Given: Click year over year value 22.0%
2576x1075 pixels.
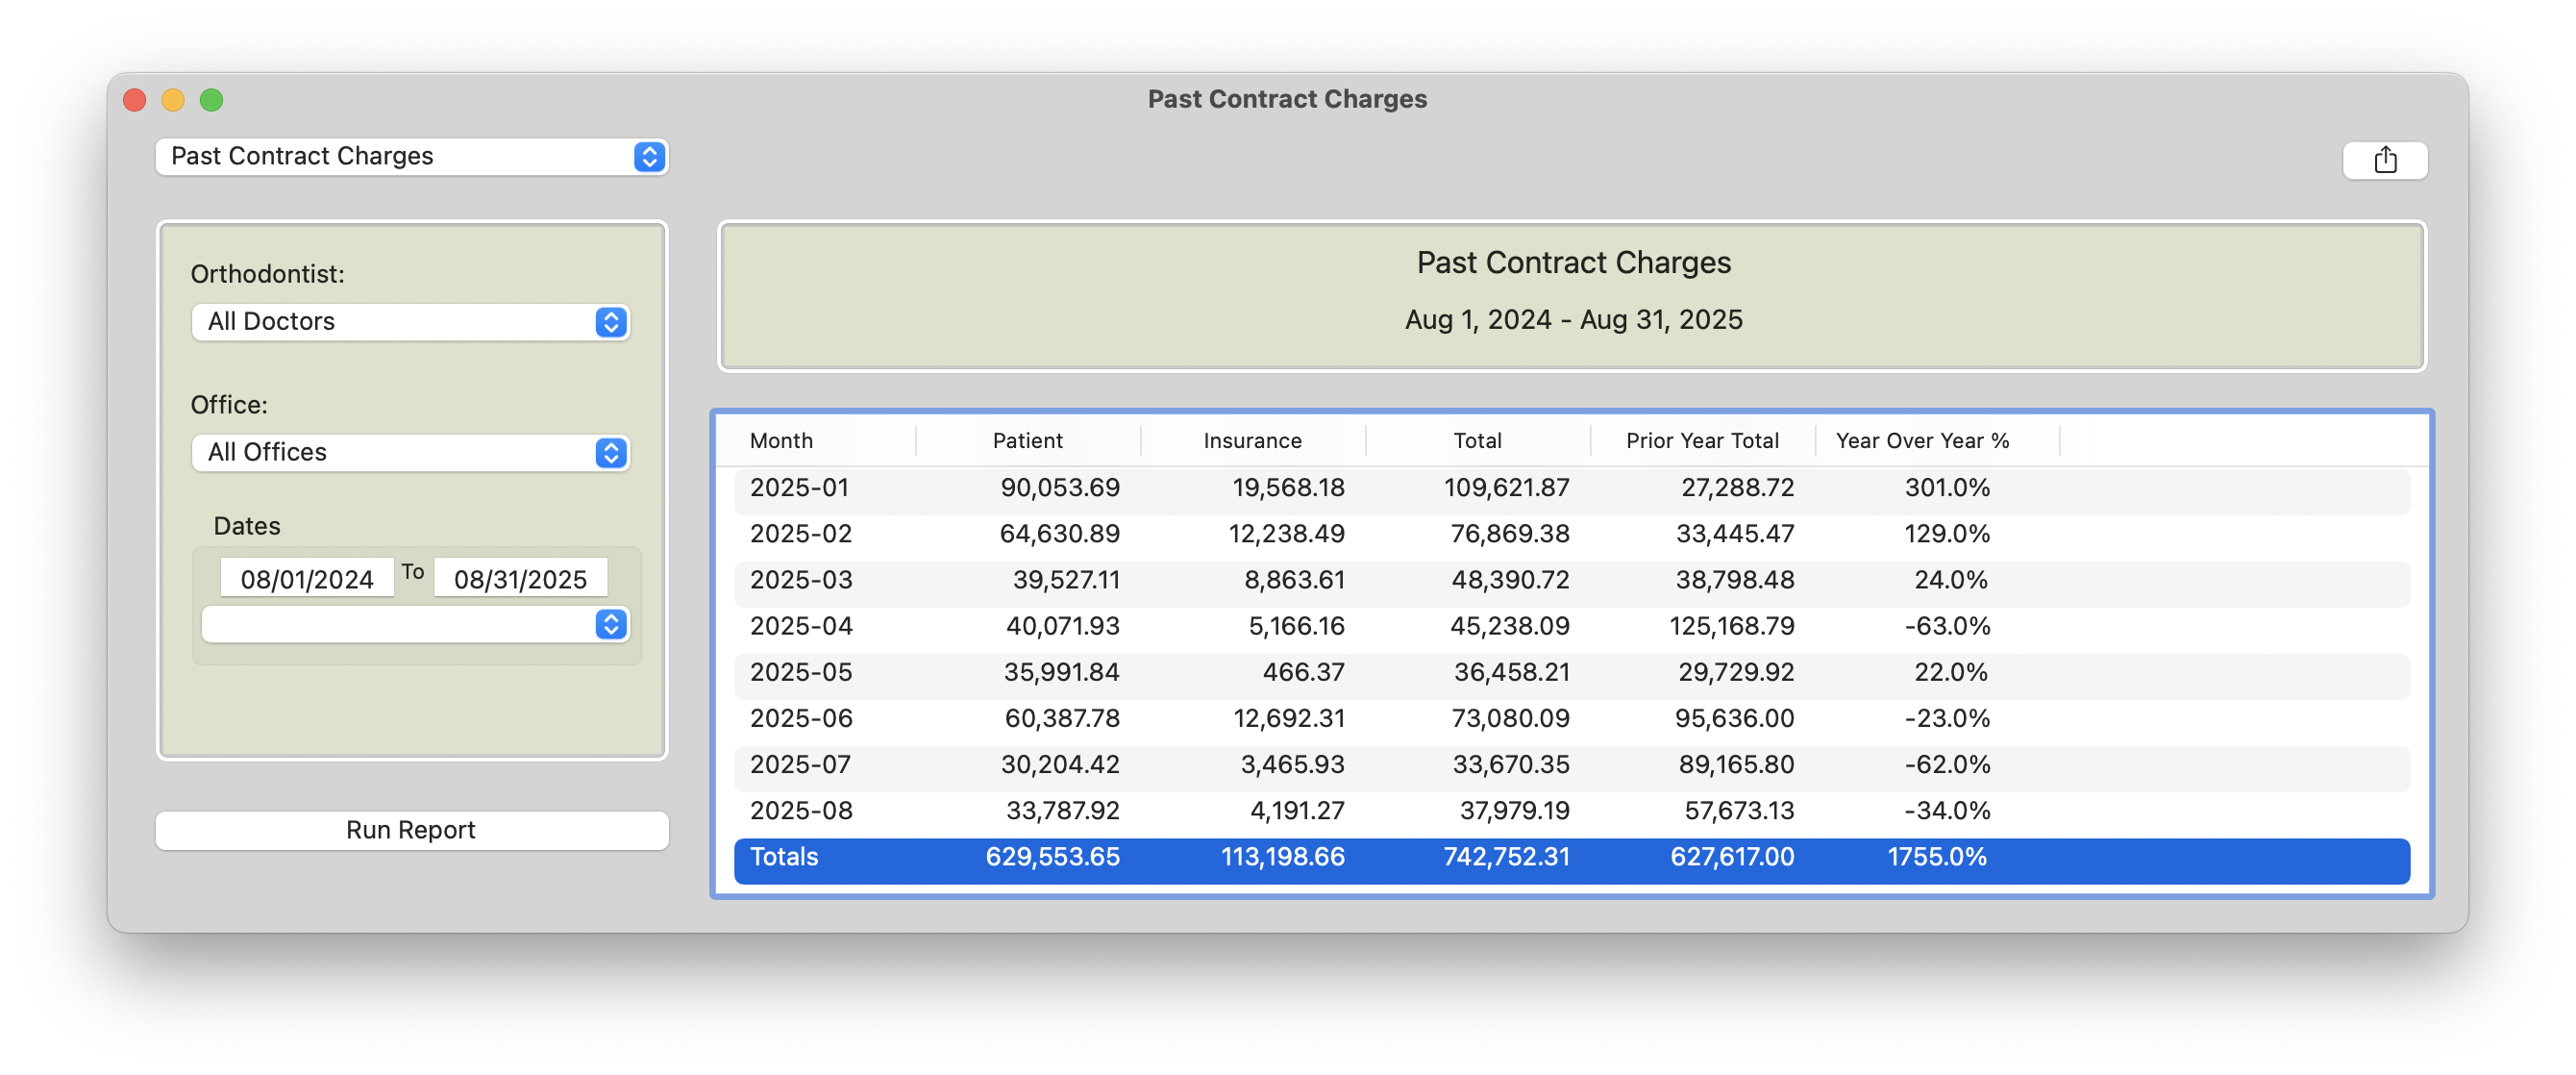Looking at the screenshot, I should pyautogui.click(x=1950, y=672).
